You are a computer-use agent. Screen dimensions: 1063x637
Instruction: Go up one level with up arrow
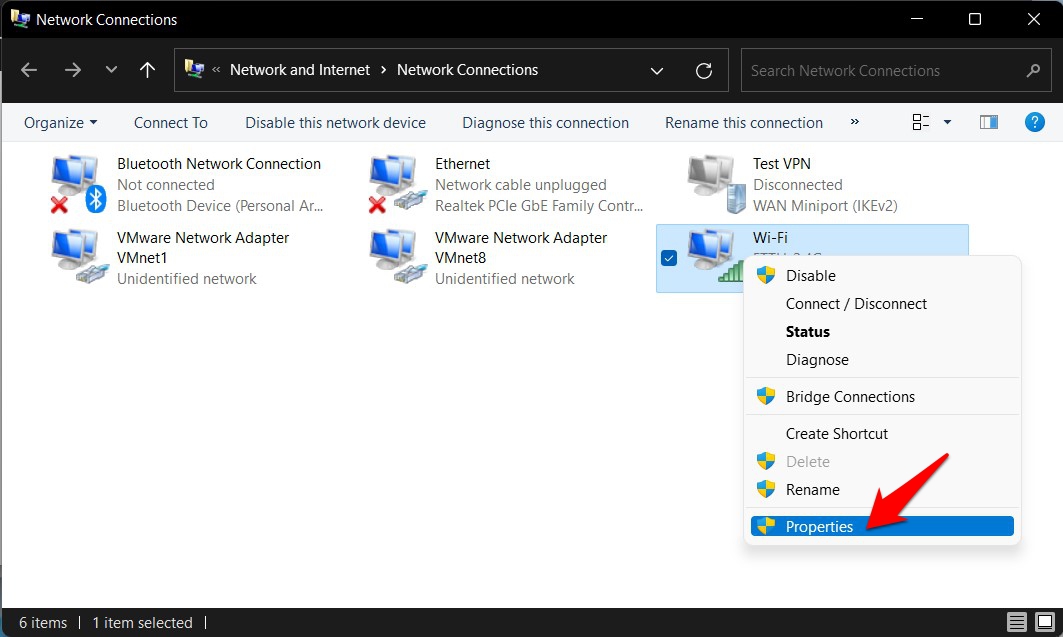click(x=148, y=71)
